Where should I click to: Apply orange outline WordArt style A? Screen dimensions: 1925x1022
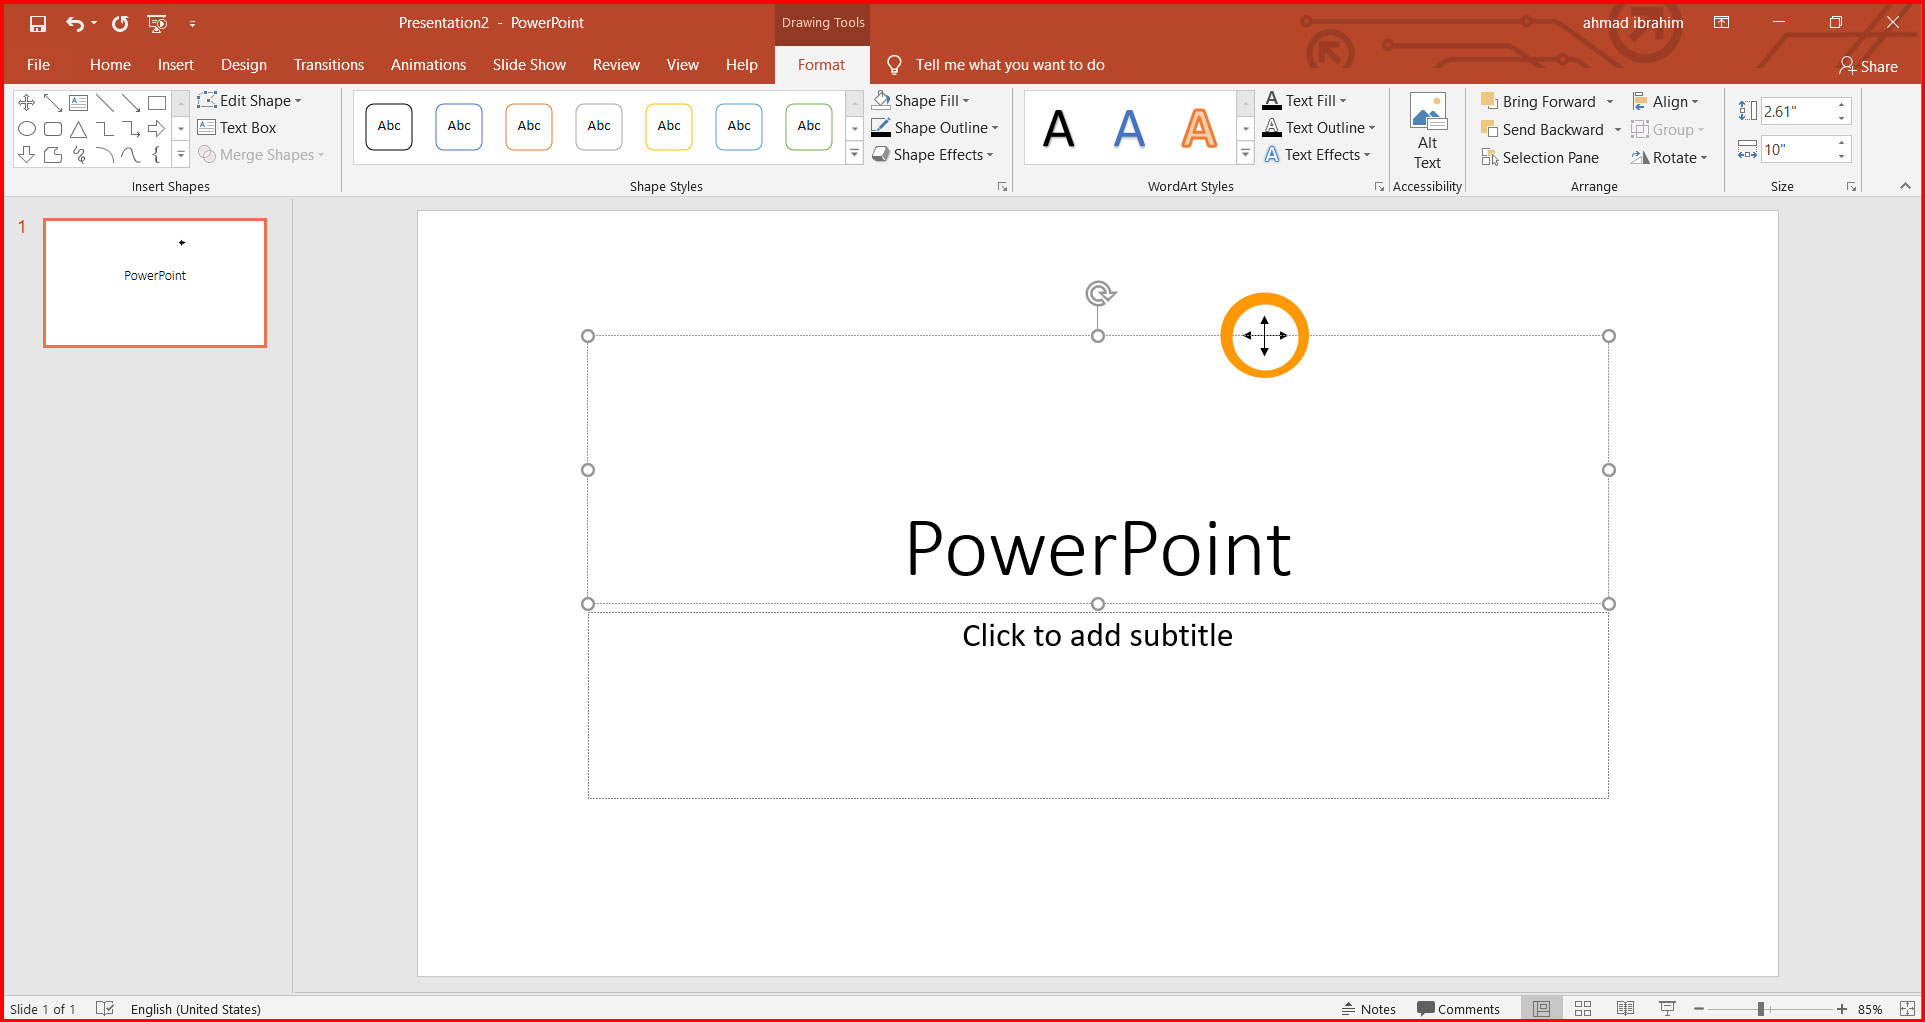tap(1199, 129)
